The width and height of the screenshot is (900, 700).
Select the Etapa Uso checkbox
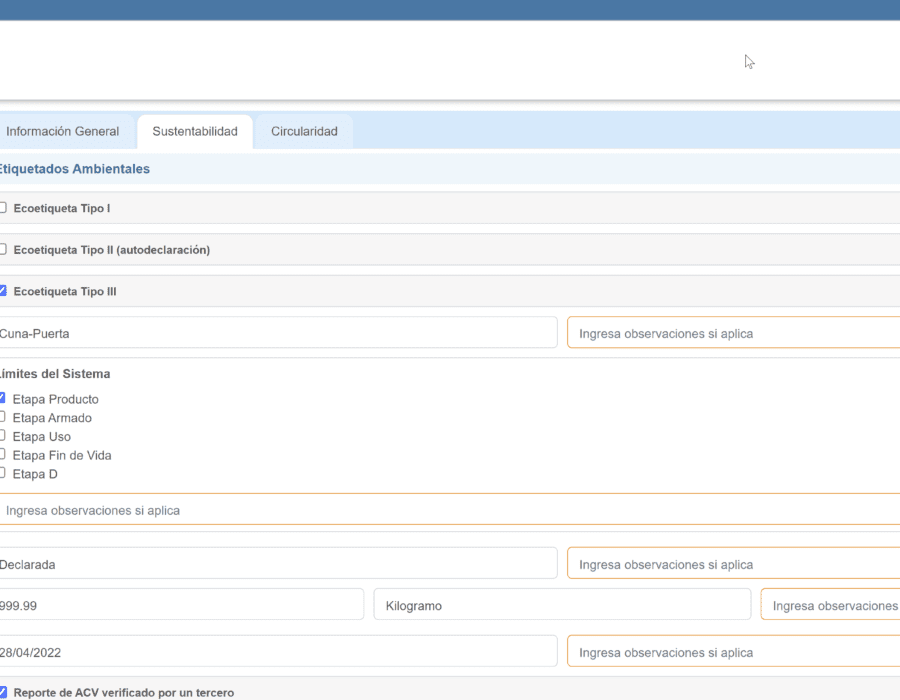[3, 436]
